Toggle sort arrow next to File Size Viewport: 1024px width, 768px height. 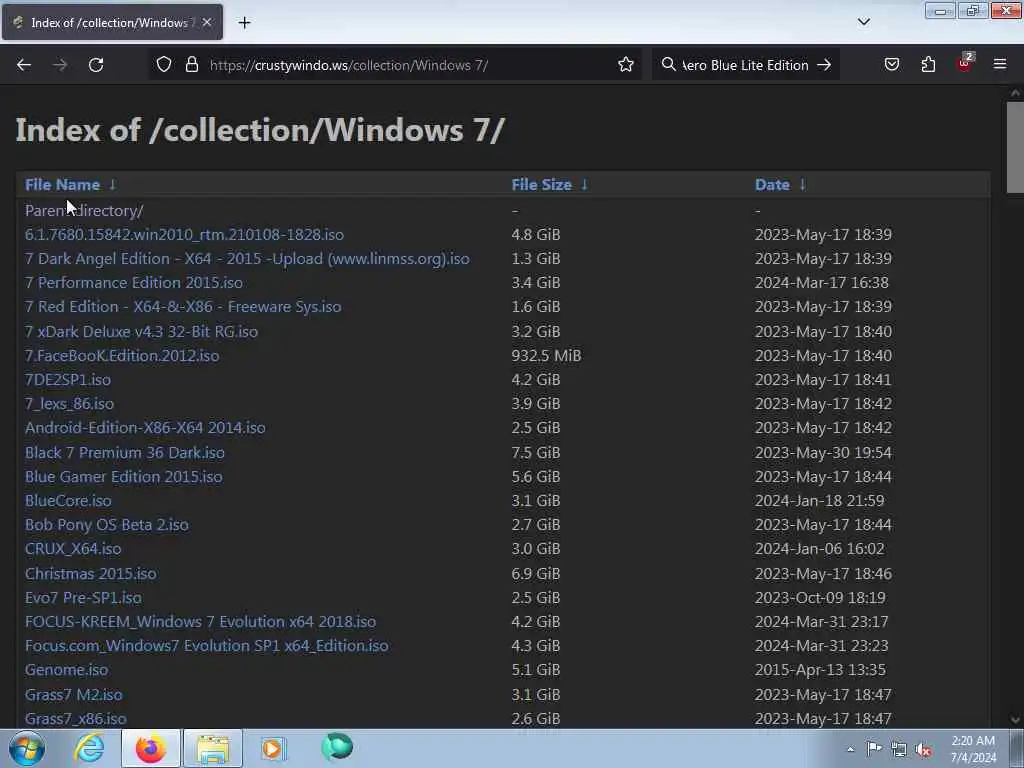click(x=584, y=185)
